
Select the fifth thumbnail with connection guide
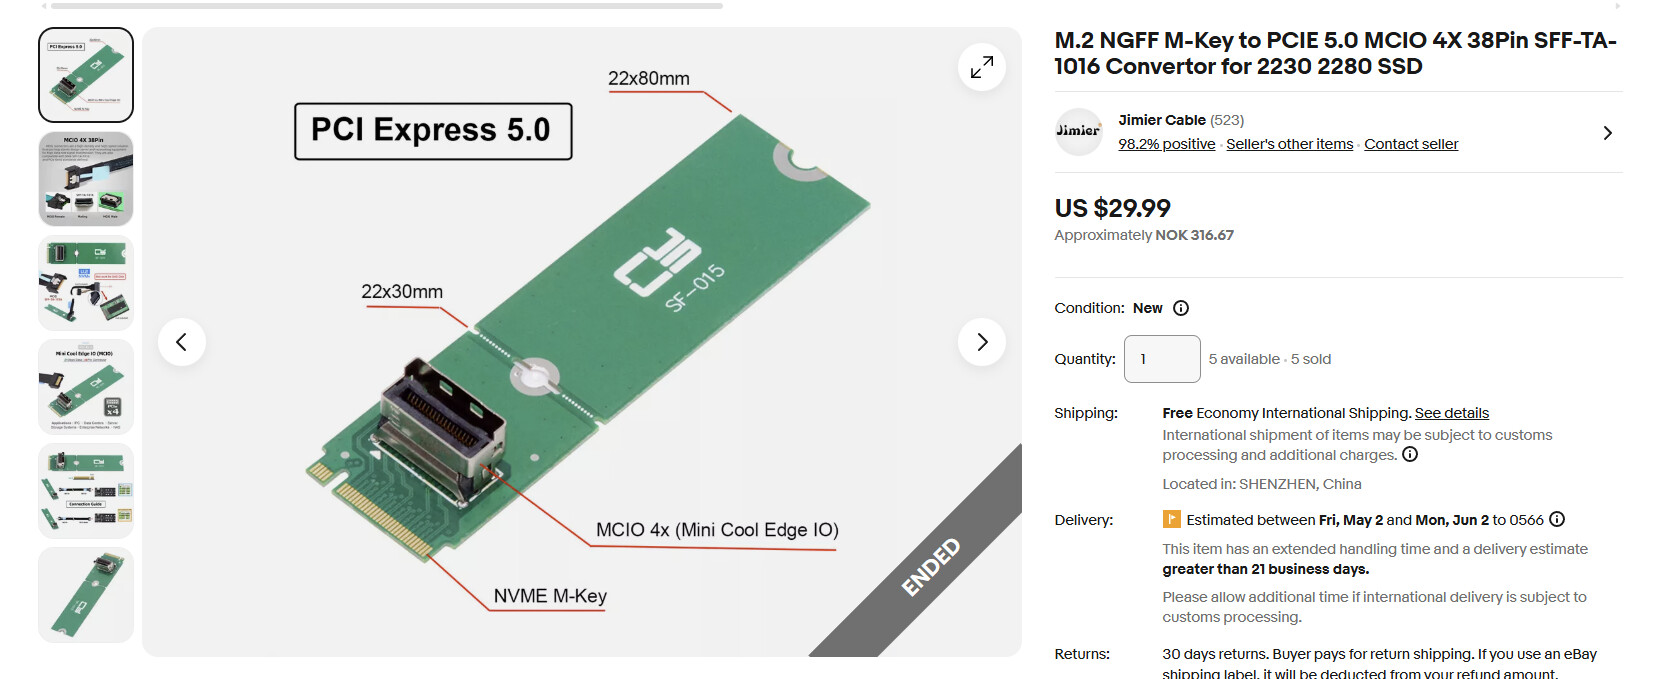point(86,491)
